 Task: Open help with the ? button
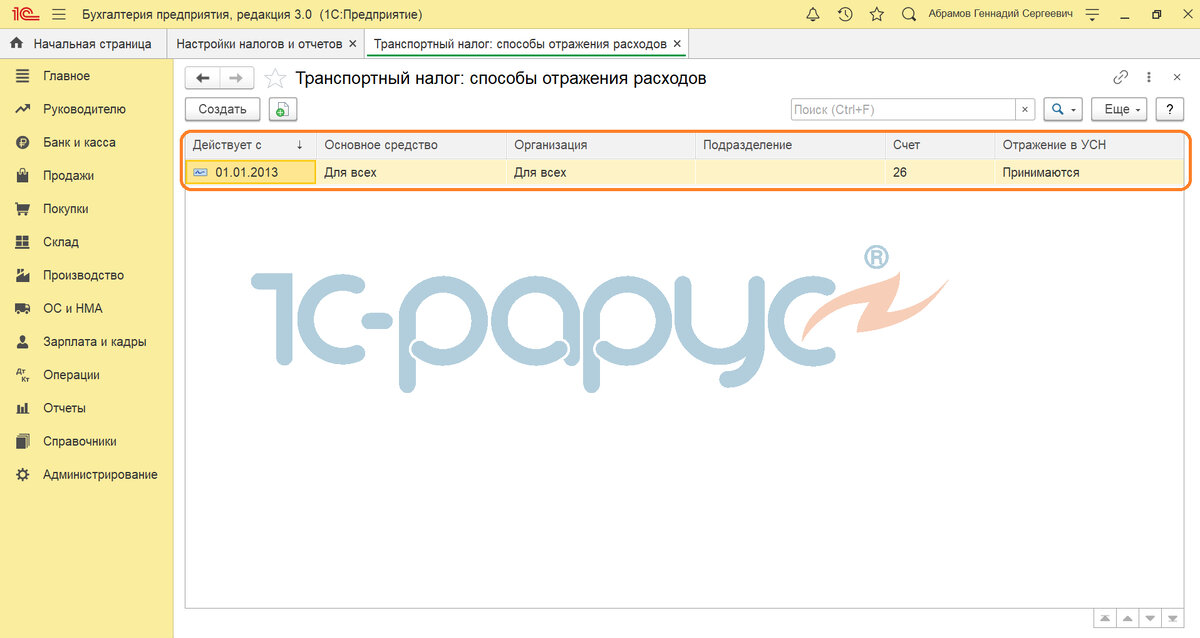point(1170,109)
